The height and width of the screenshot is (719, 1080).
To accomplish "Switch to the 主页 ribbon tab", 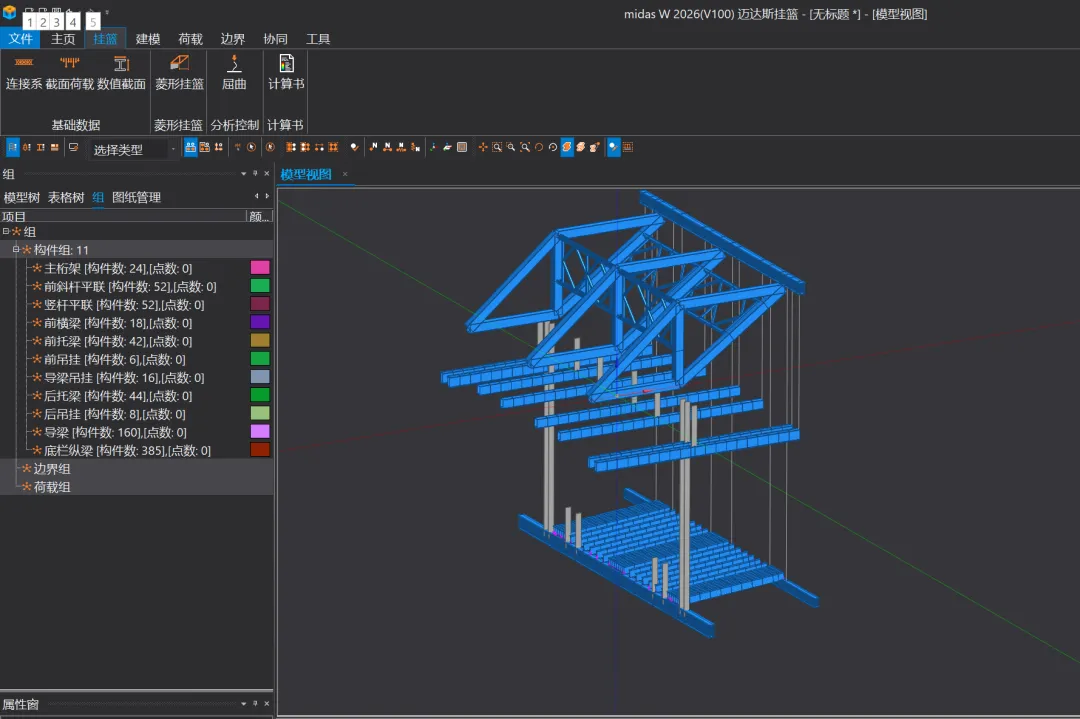I will (63, 39).
